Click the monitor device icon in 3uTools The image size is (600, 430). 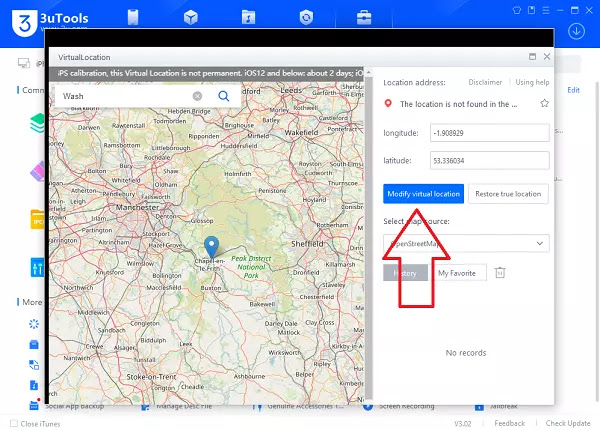(24, 63)
